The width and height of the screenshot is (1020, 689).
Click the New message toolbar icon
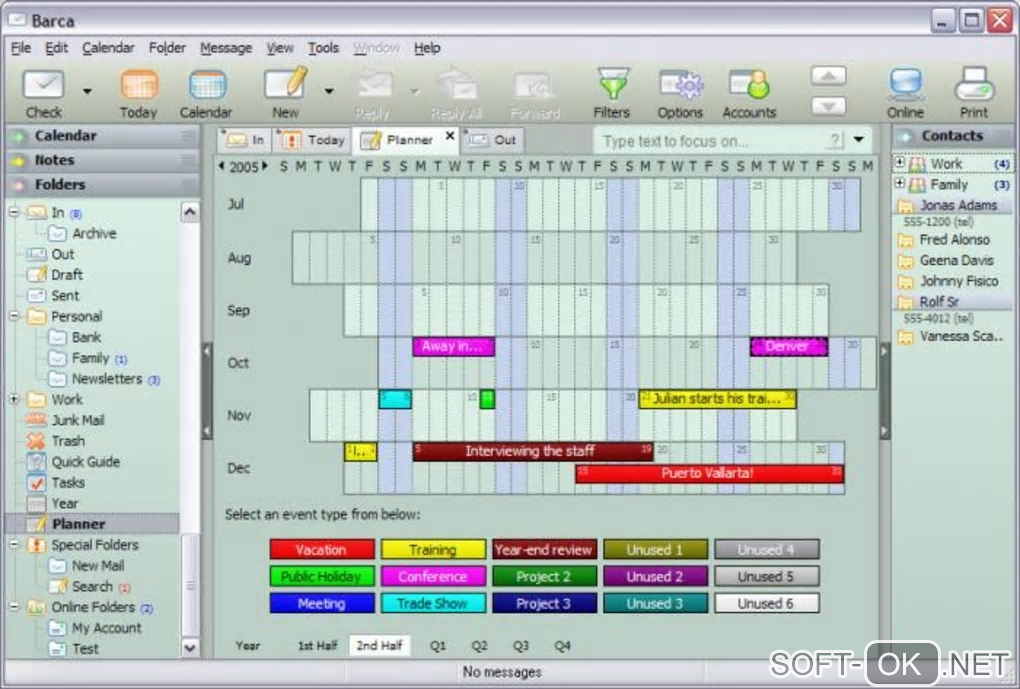pos(286,84)
